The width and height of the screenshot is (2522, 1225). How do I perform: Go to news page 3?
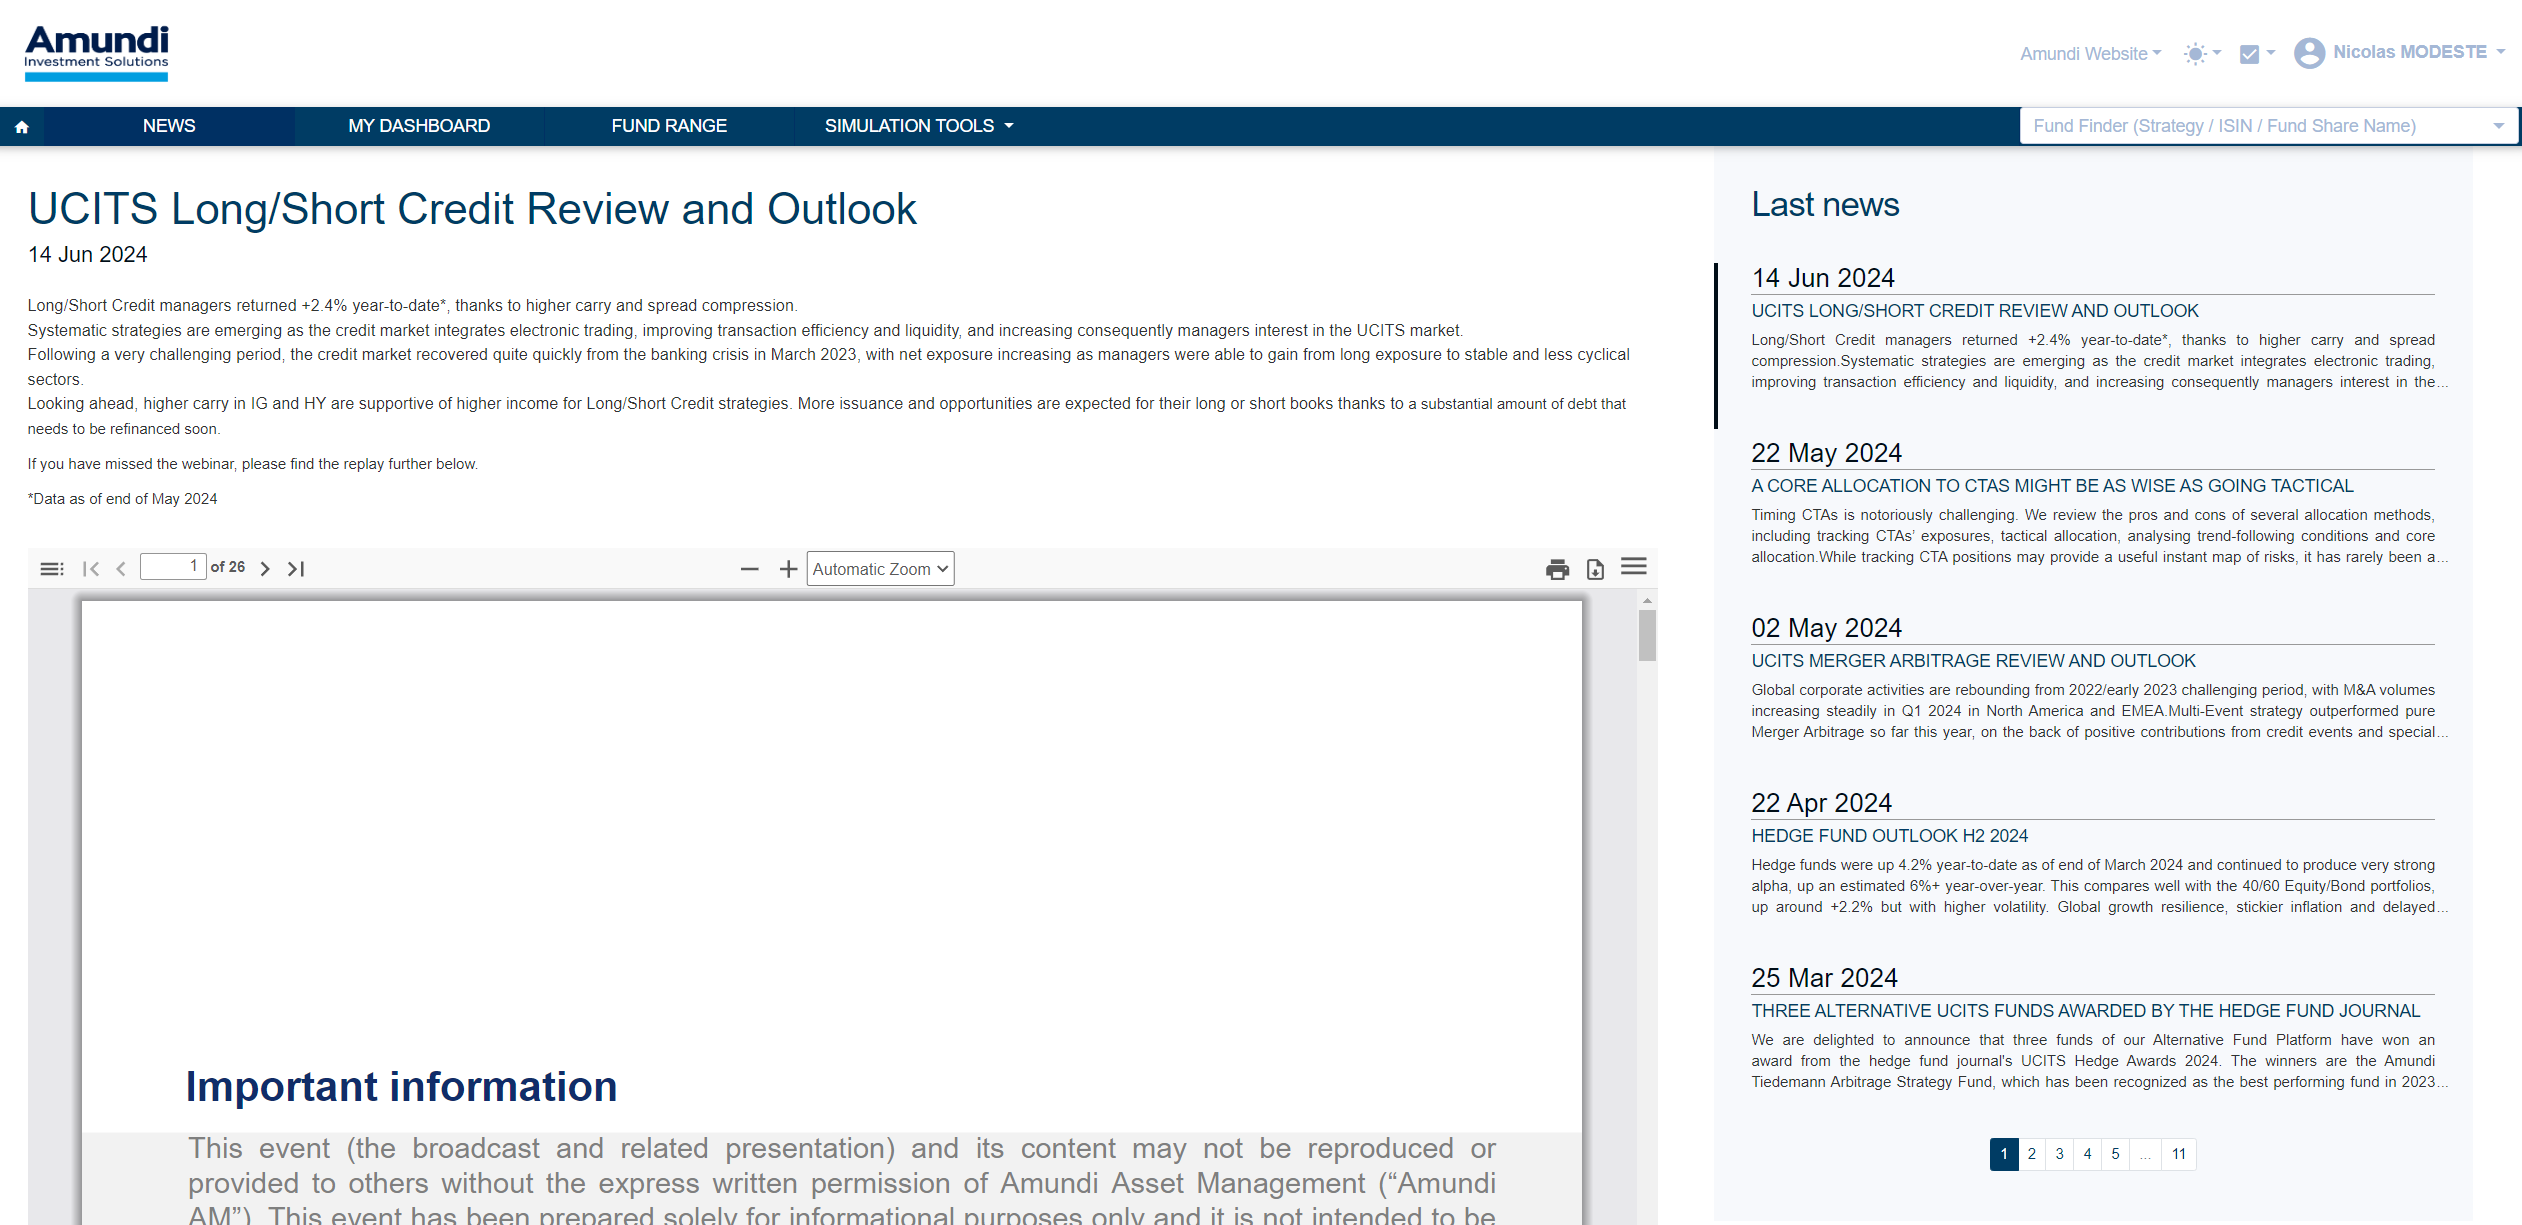pos(2059,1154)
